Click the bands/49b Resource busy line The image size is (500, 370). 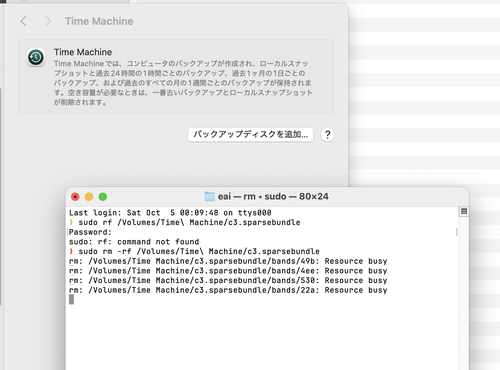click(228, 261)
